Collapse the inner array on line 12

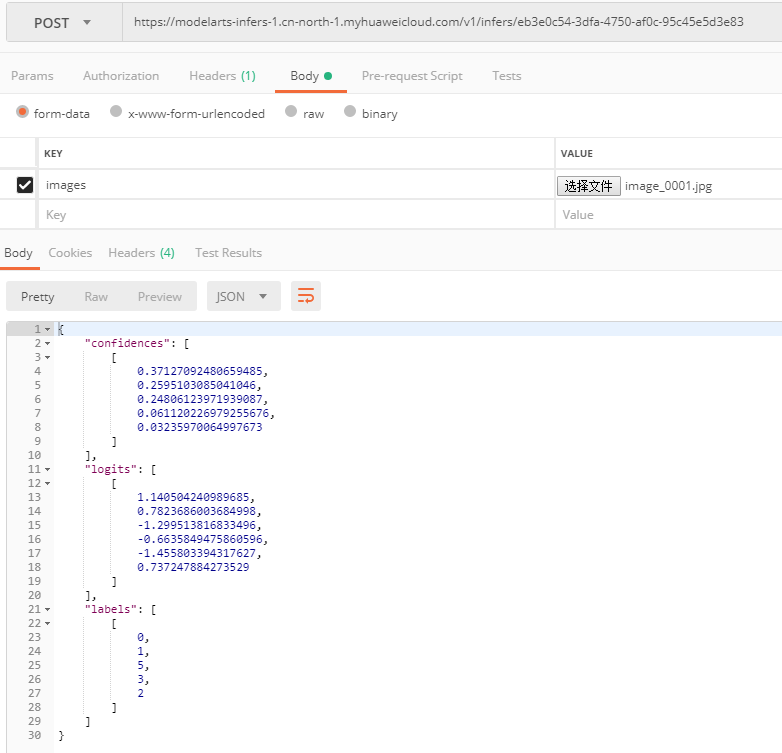click(x=47, y=483)
